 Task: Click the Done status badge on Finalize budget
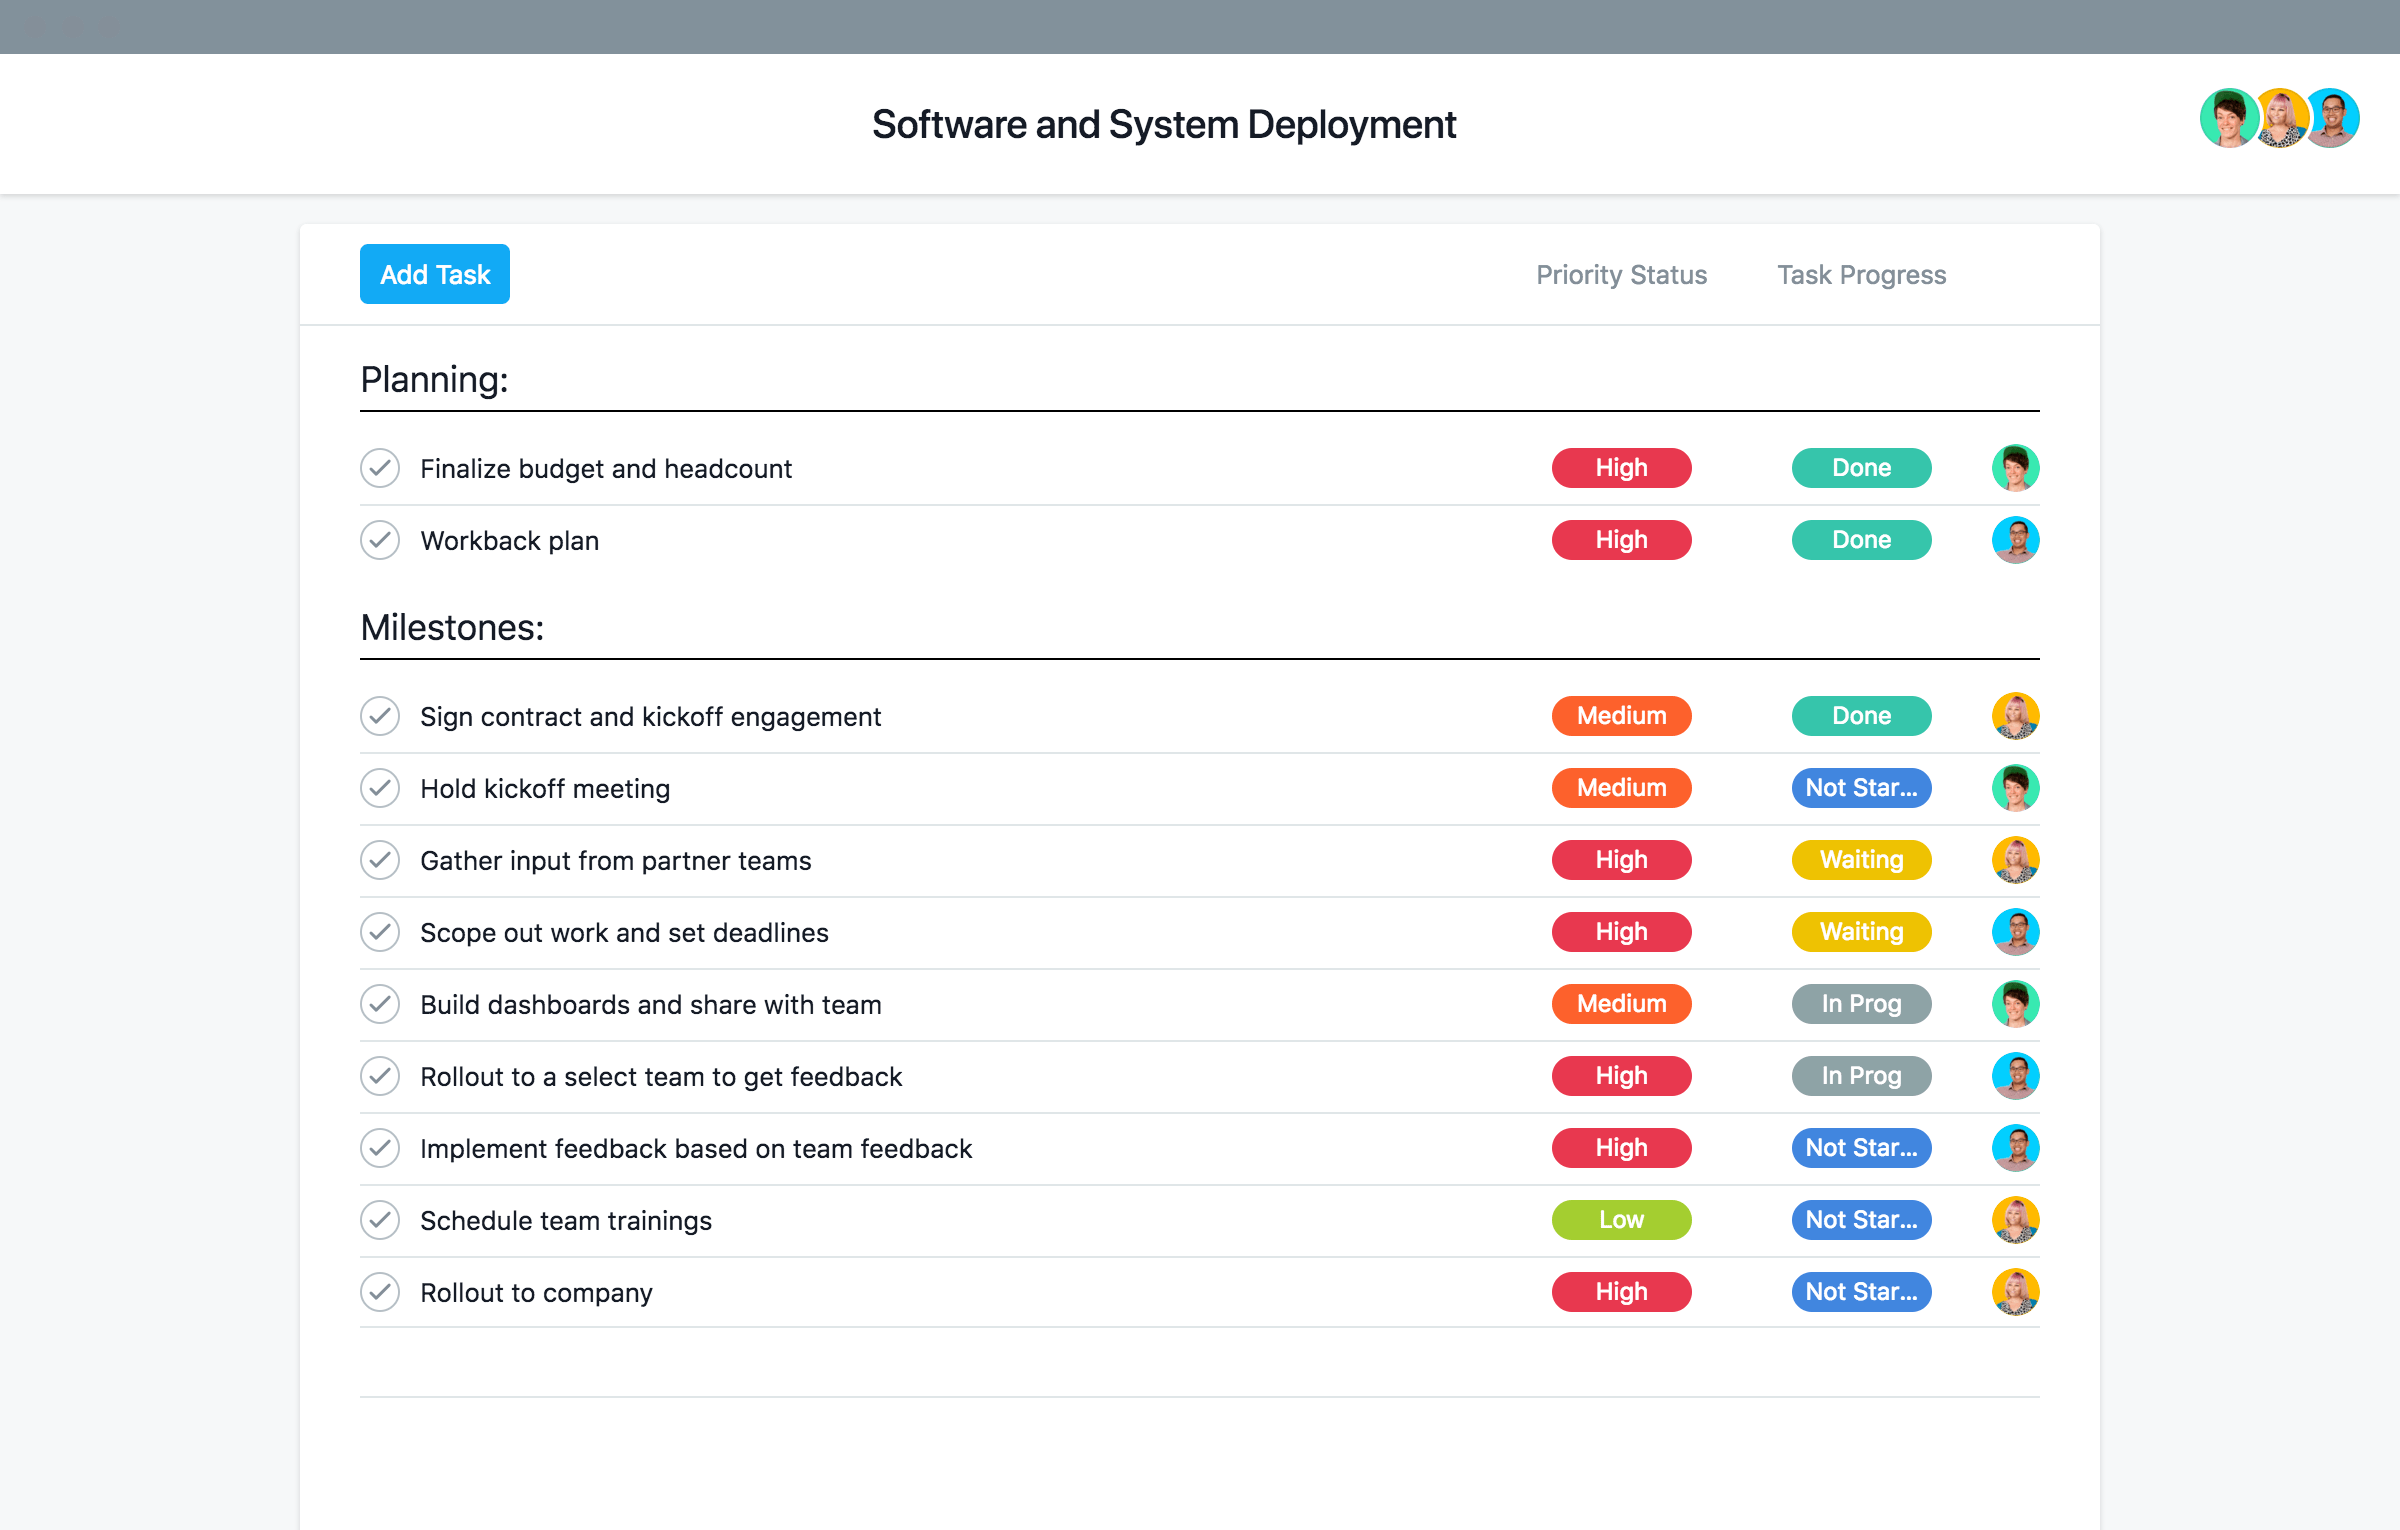(1859, 467)
